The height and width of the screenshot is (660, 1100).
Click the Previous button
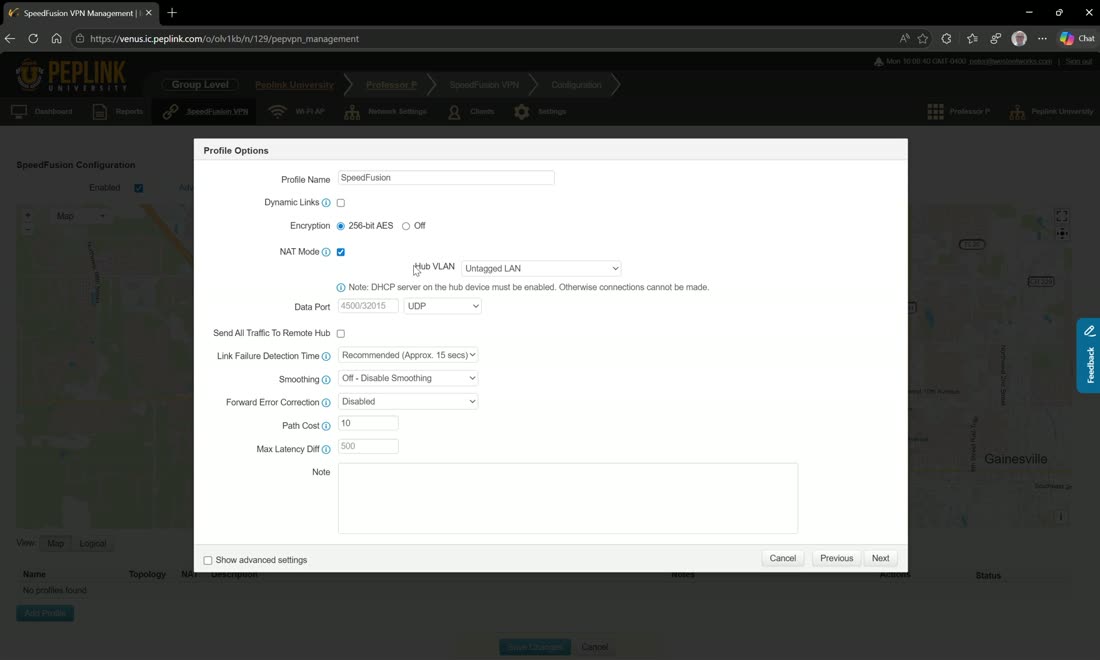point(836,558)
